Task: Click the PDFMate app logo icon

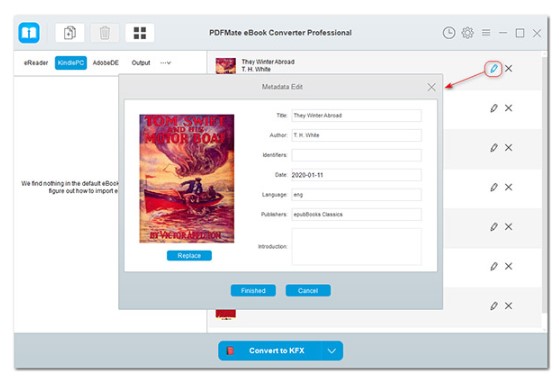Action: pos(29,33)
